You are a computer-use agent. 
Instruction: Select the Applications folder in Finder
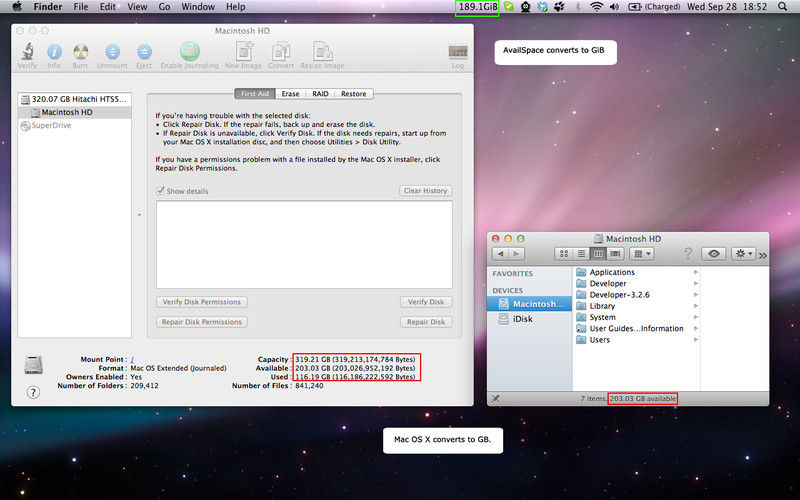(637, 272)
